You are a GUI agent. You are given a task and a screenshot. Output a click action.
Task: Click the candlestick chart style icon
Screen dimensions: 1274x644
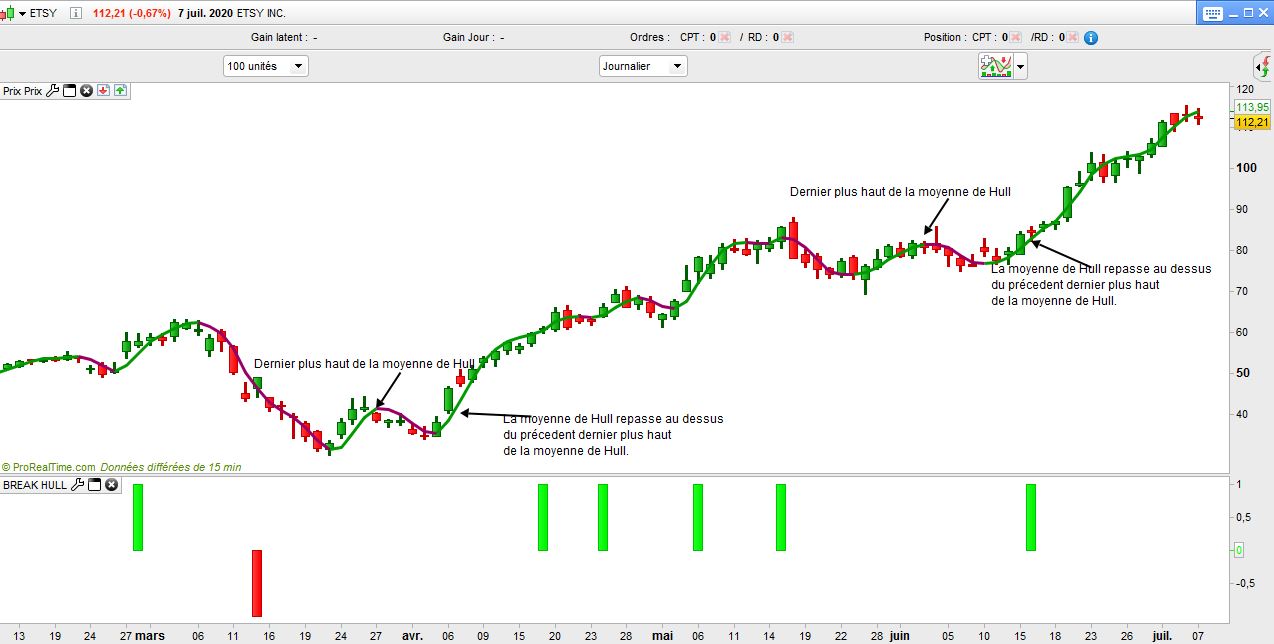[x=7, y=13]
